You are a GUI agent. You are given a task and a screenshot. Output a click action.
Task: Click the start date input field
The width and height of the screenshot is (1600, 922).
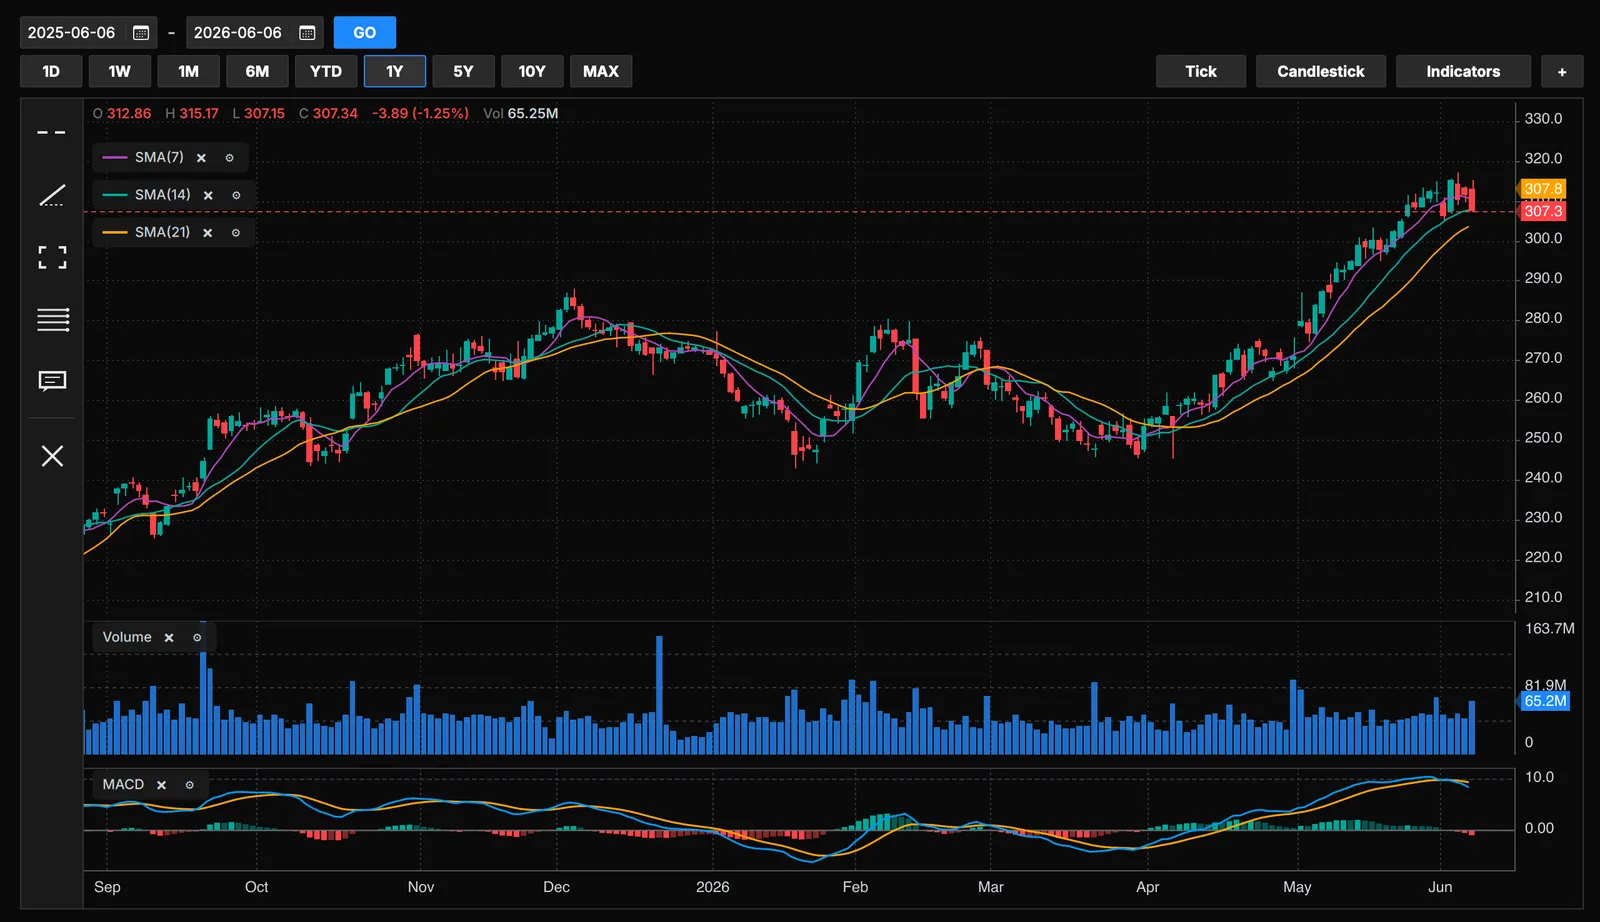click(88, 33)
